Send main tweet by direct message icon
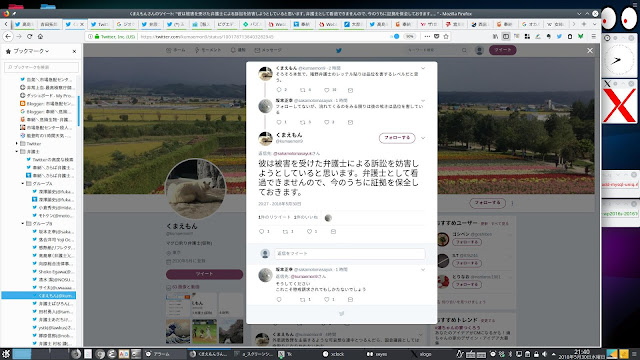Image resolution: width=640 pixels, height=360 pixels. [x=333, y=231]
